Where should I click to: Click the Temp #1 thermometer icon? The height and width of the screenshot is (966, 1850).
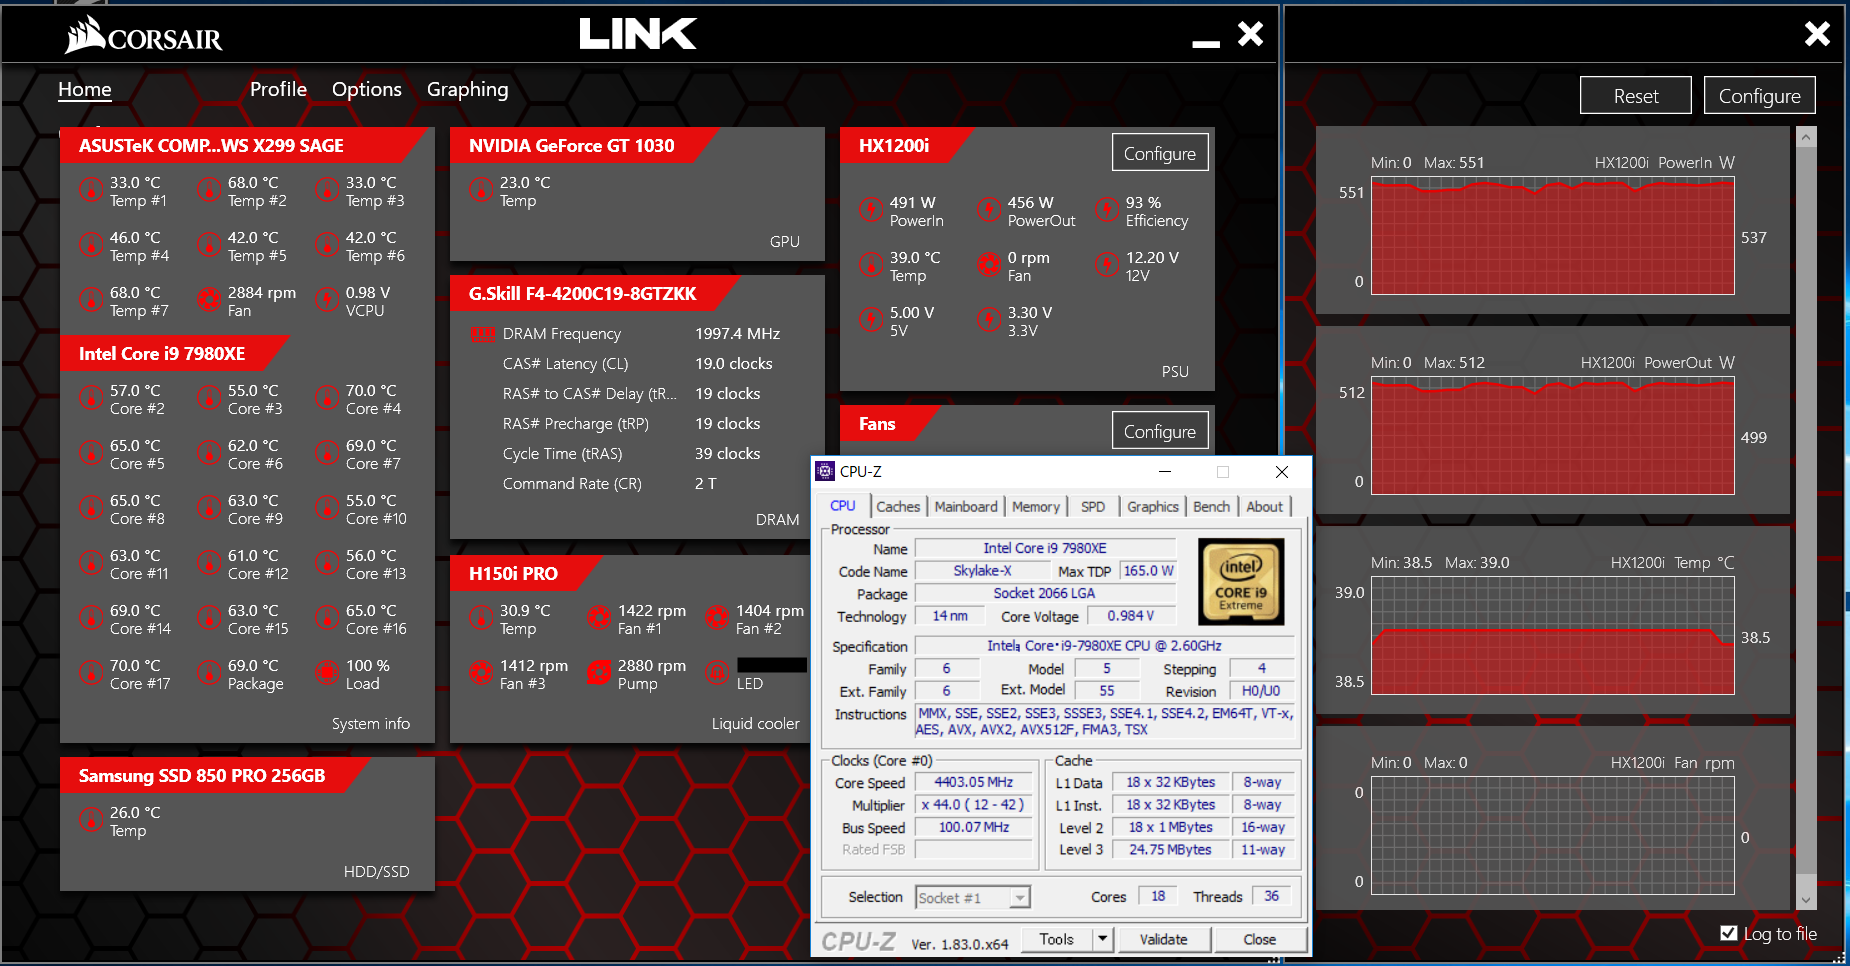pos(91,190)
